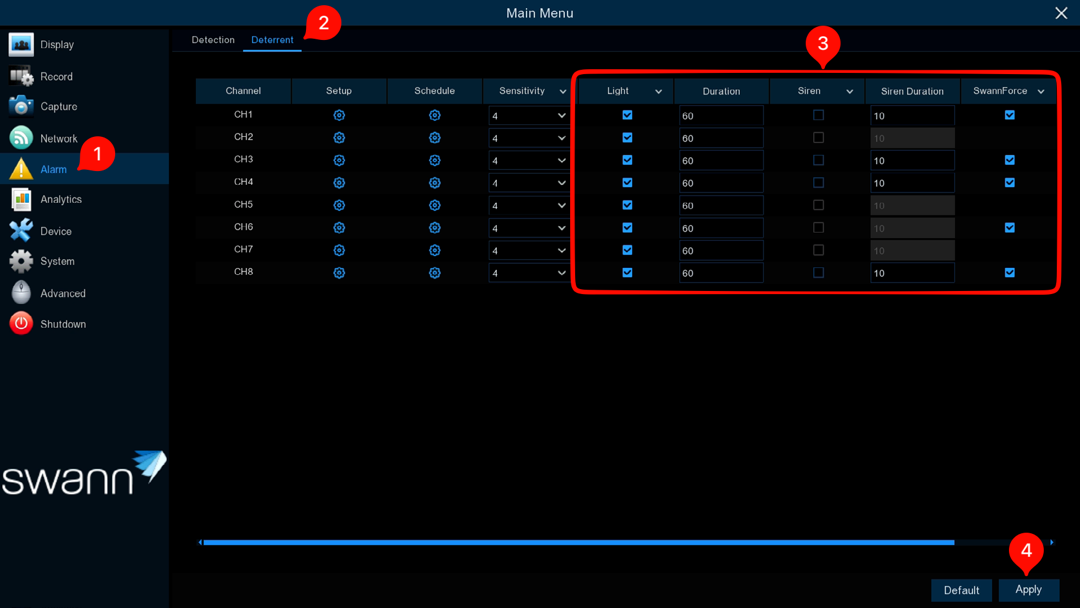Expand the SwannForce column header dropdown
Screen dimensions: 1080x608
1041,92
